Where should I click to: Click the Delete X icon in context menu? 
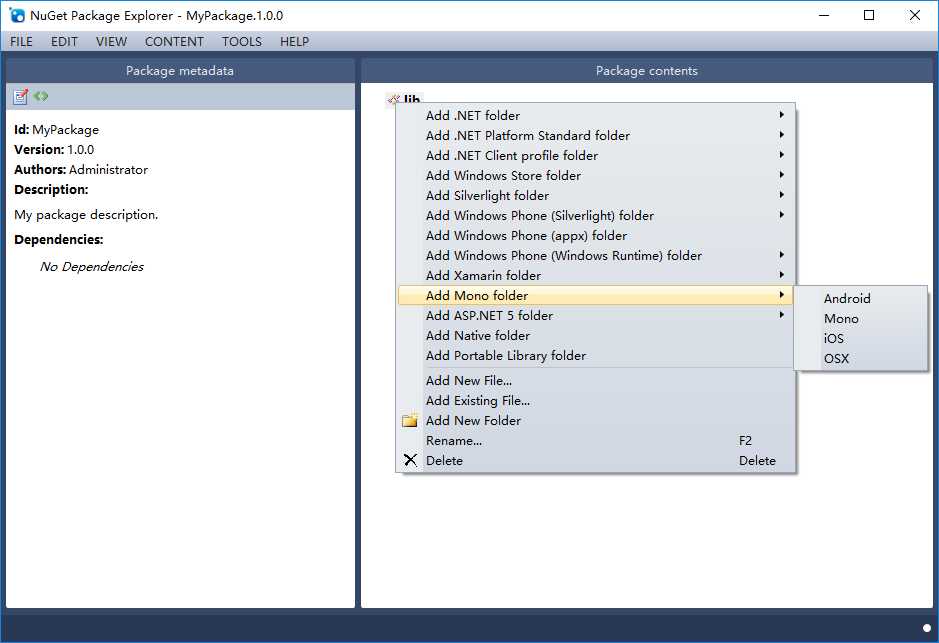pyautogui.click(x=410, y=460)
